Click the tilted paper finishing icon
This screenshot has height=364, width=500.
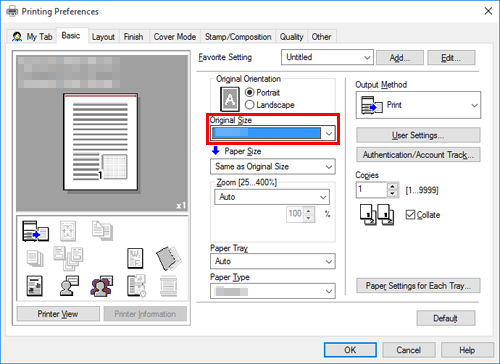(169, 258)
